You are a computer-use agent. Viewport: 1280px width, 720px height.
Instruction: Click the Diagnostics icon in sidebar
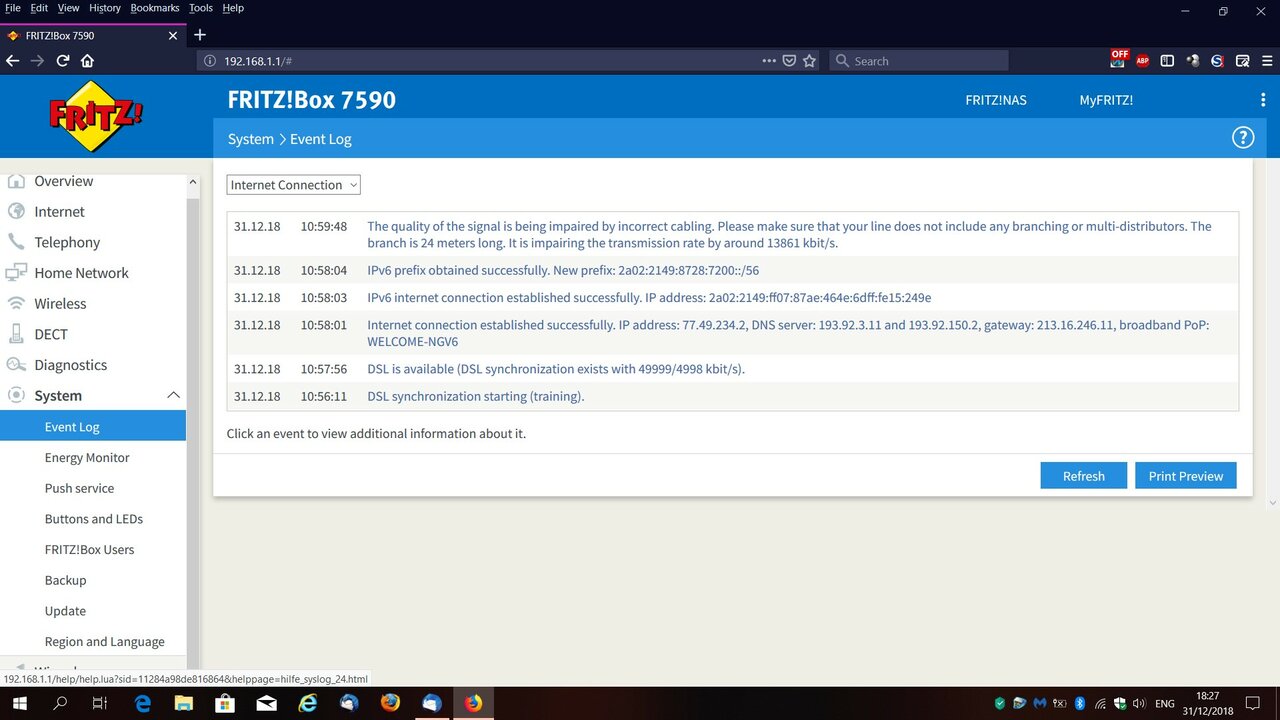(16, 365)
